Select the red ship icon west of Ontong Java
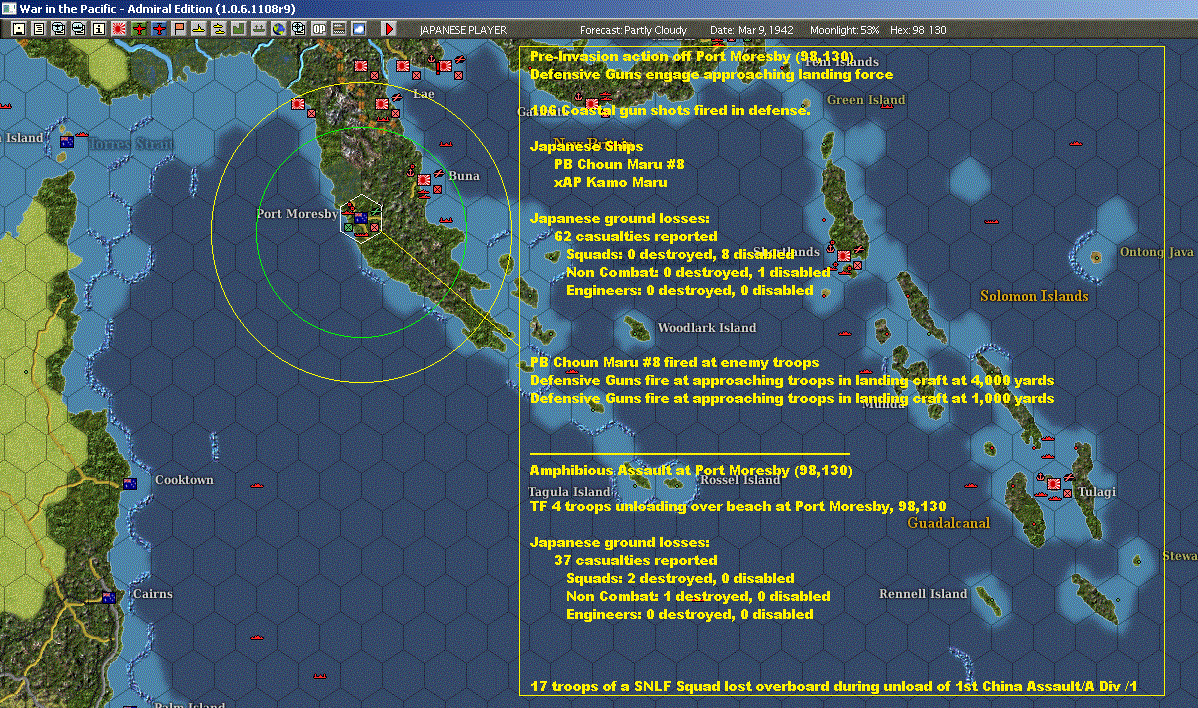Image resolution: width=1198 pixels, height=708 pixels. tap(992, 221)
